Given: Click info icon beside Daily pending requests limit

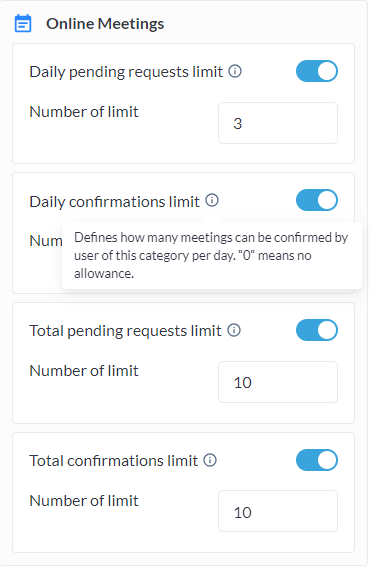Looking at the screenshot, I should tap(235, 71).
